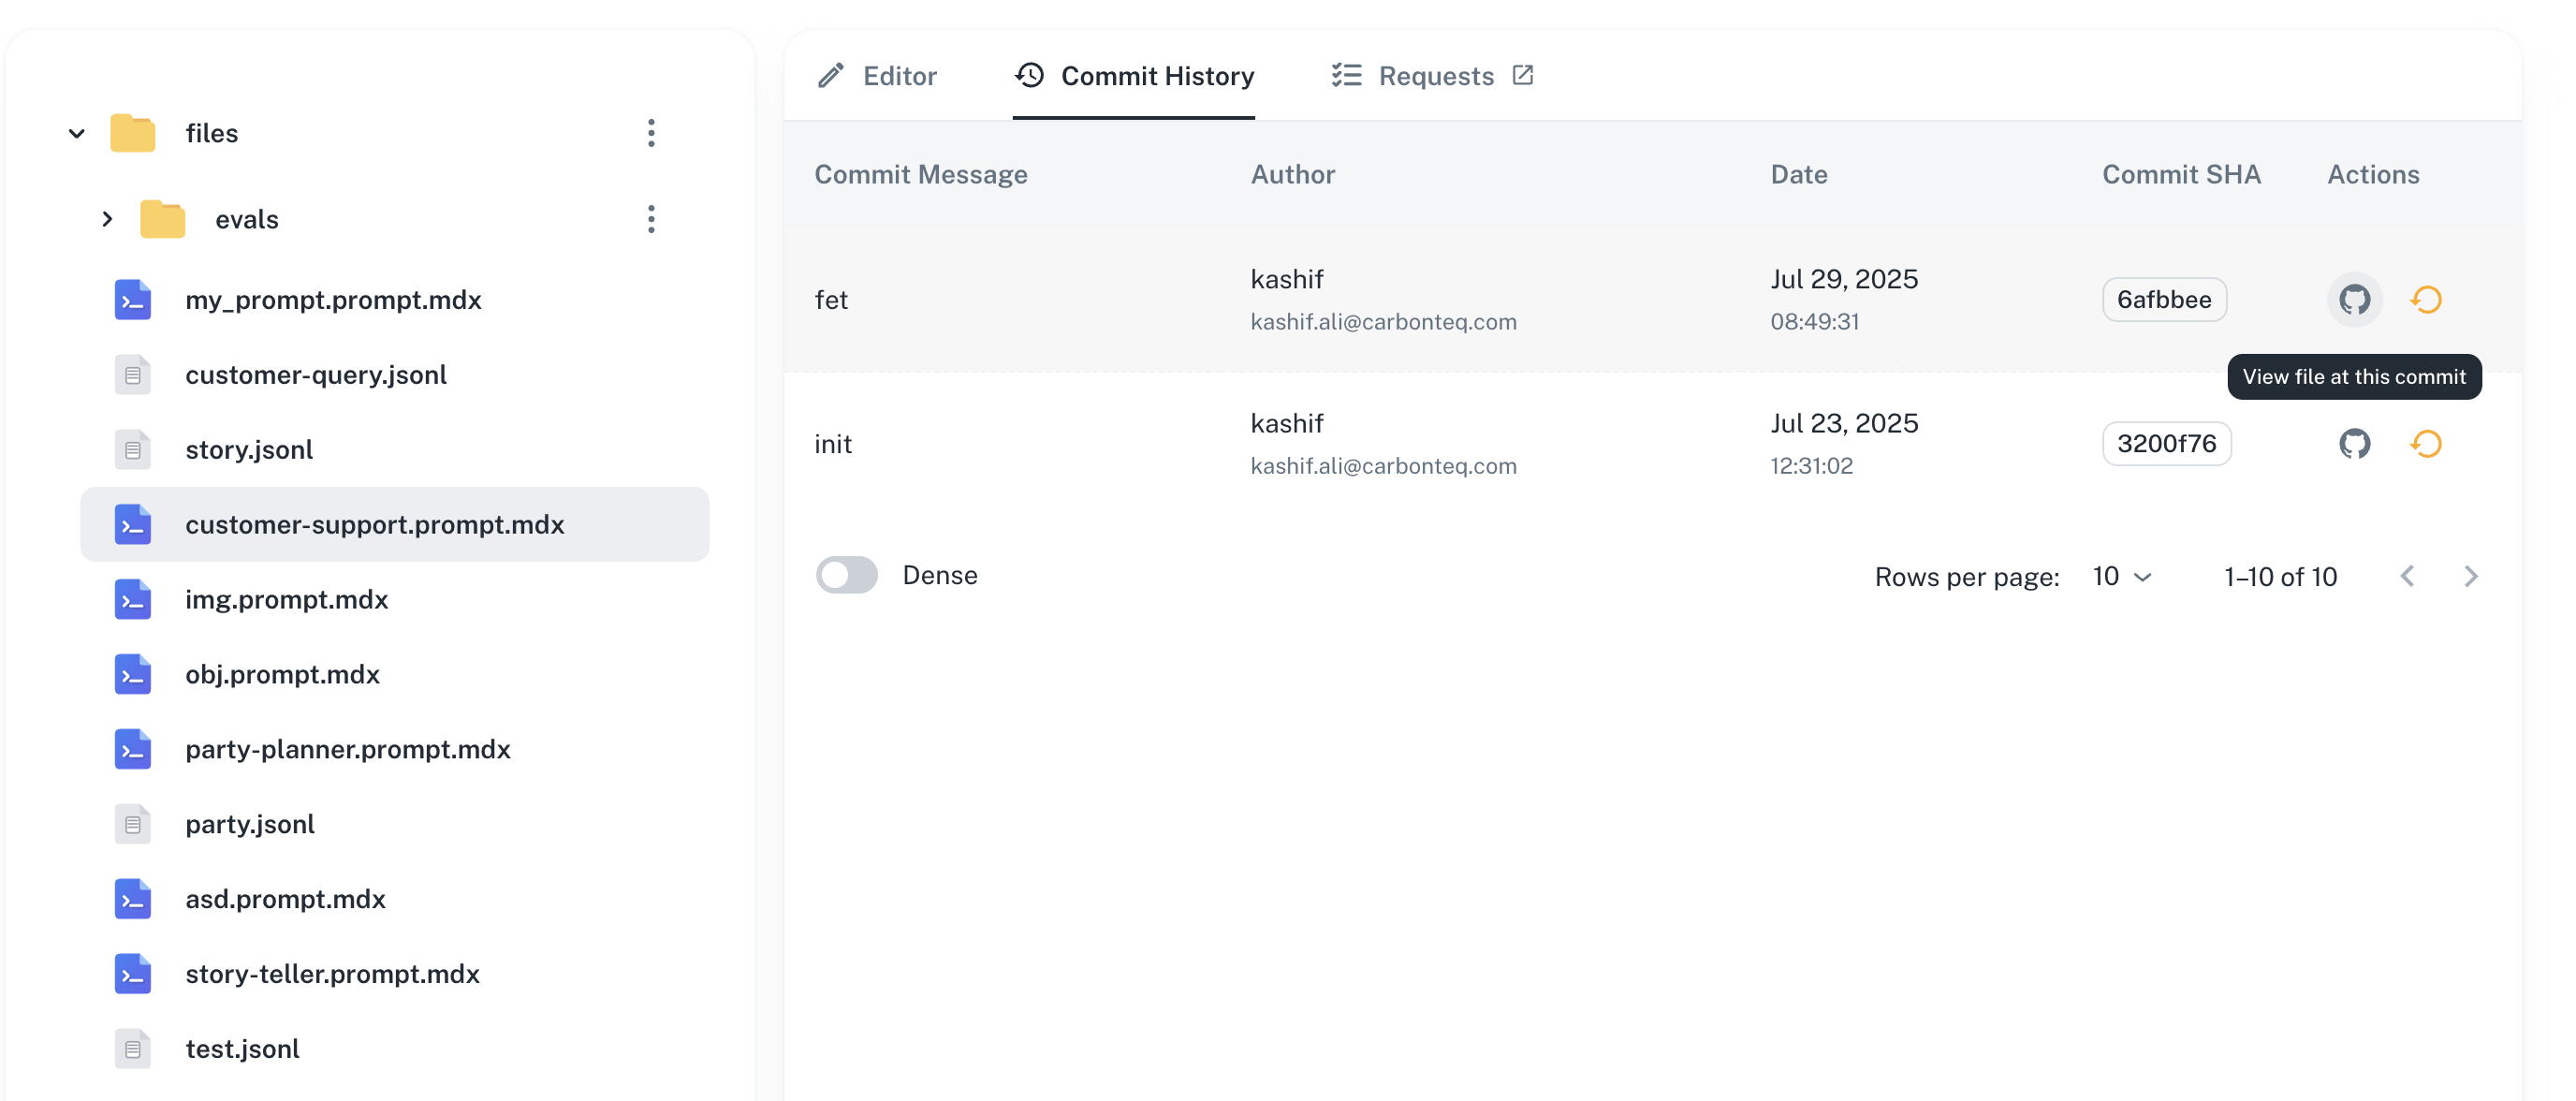
Task: Click the 3200f76 commit SHA chip
Action: coord(2166,443)
